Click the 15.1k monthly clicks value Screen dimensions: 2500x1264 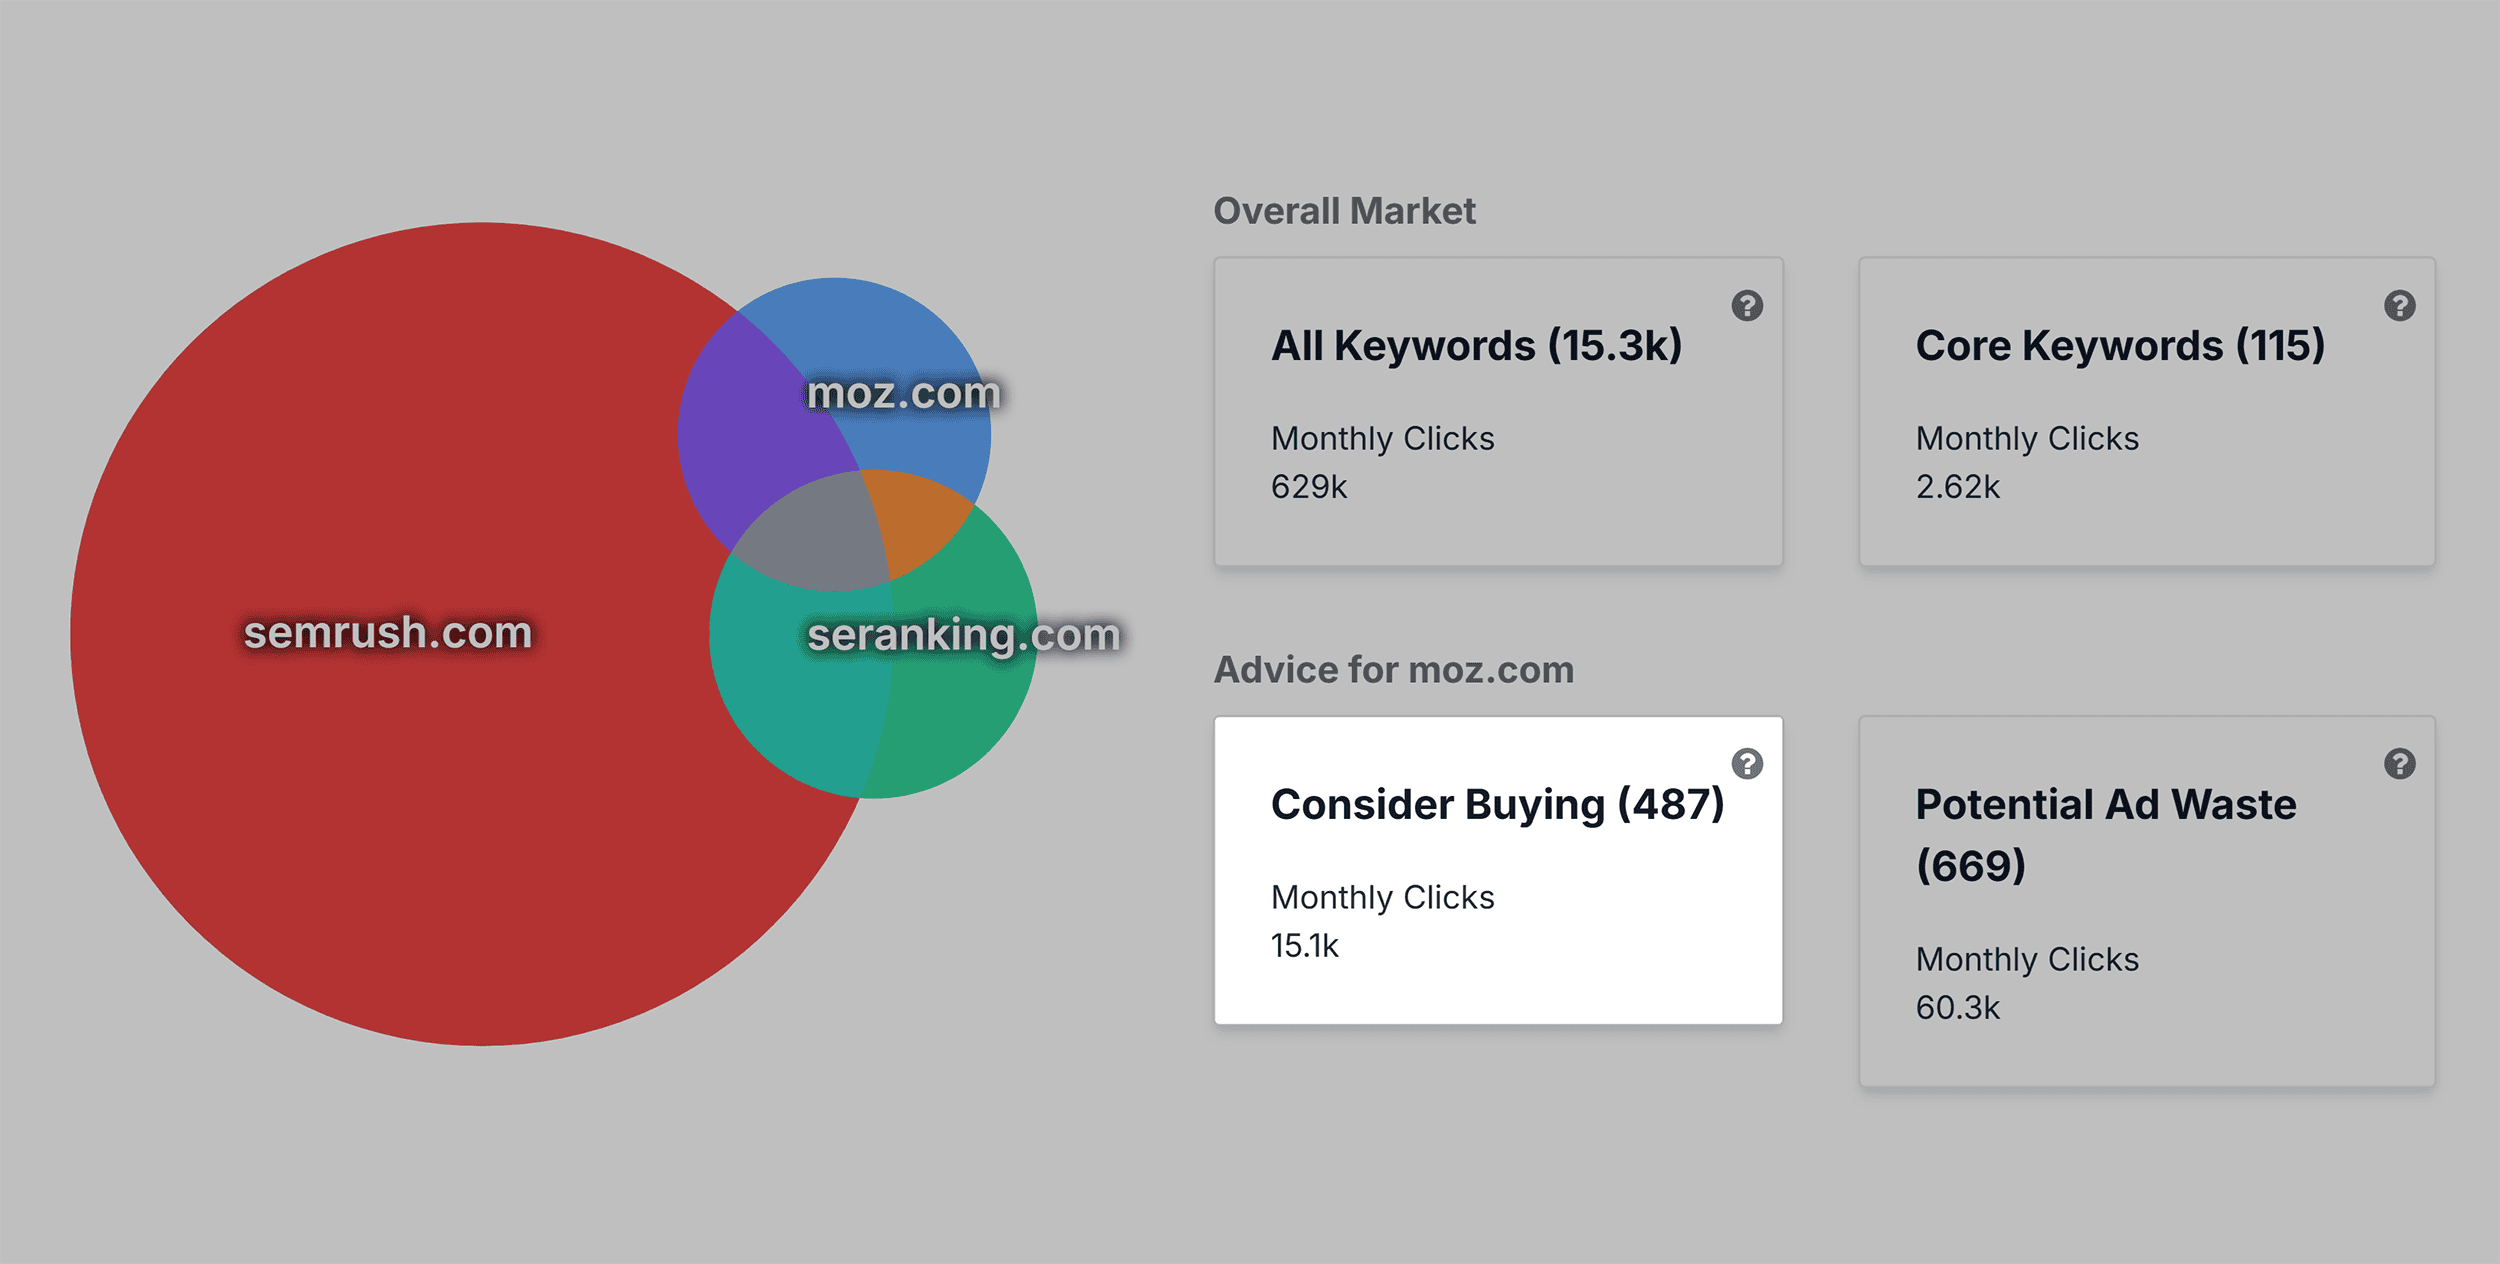tap(1304, 946)
